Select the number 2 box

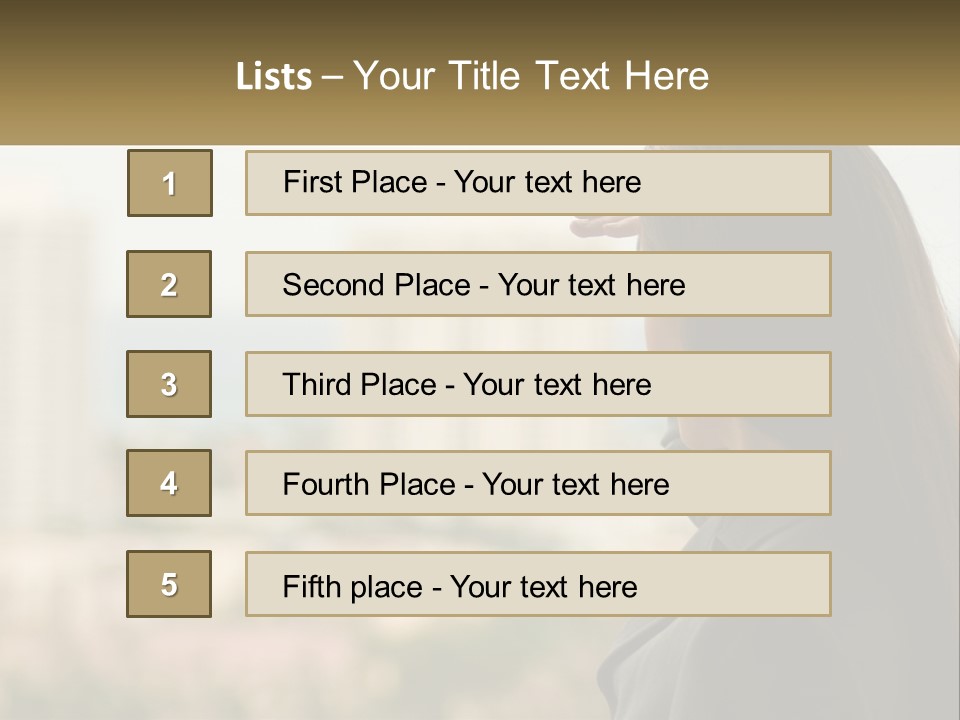[x=169, y=284]
